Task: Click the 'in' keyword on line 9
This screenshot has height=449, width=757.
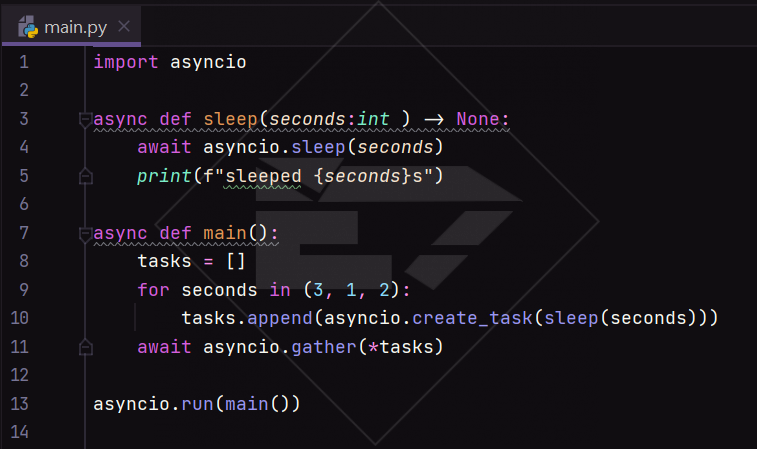Action: coord(280,290)
